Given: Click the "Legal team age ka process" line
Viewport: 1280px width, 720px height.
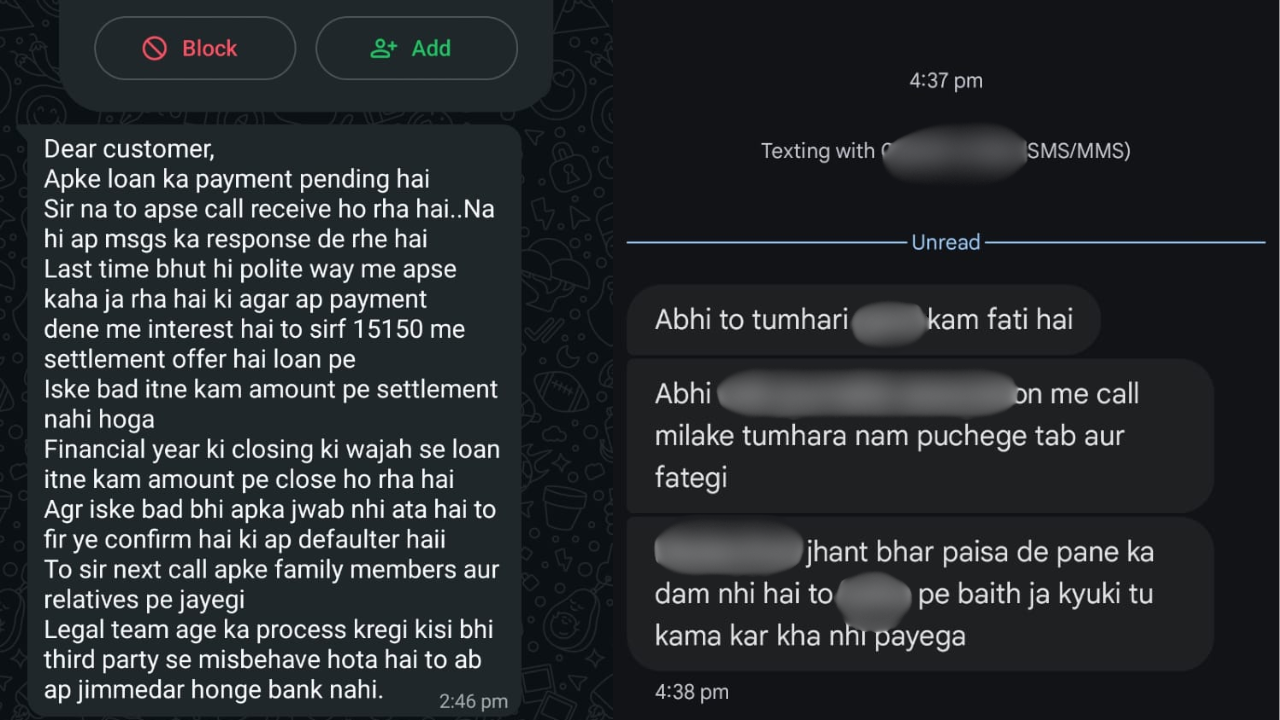Looking at the screenshot, I should (x=268, y=630).
